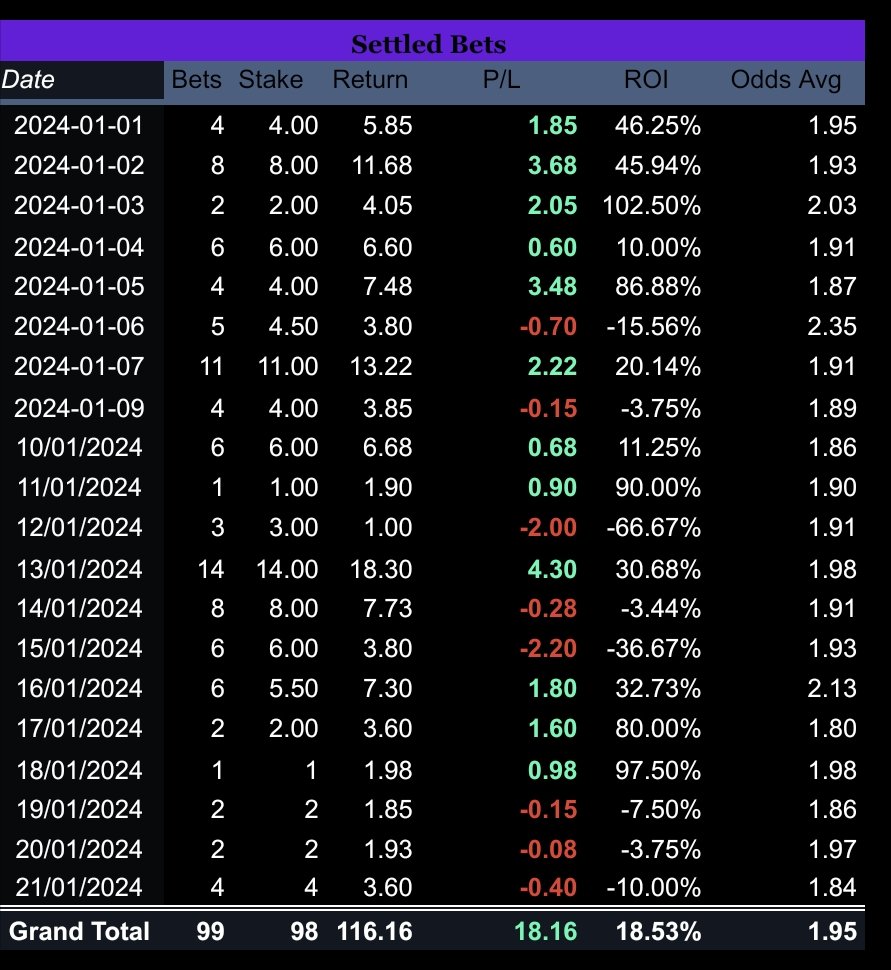The image size is (891, 970).
Task: Click the date cell 17/01/2024
Action: [x=79, y=728]
